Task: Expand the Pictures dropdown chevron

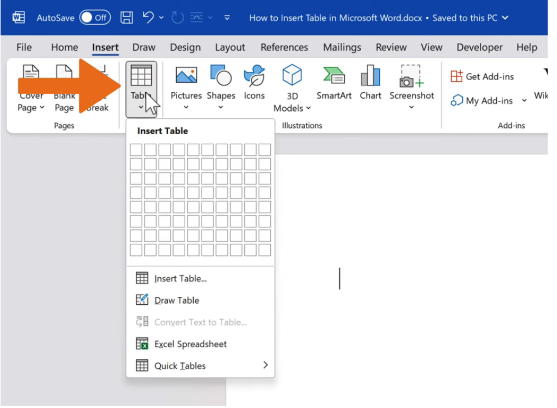Action: (x=186, y=107)
